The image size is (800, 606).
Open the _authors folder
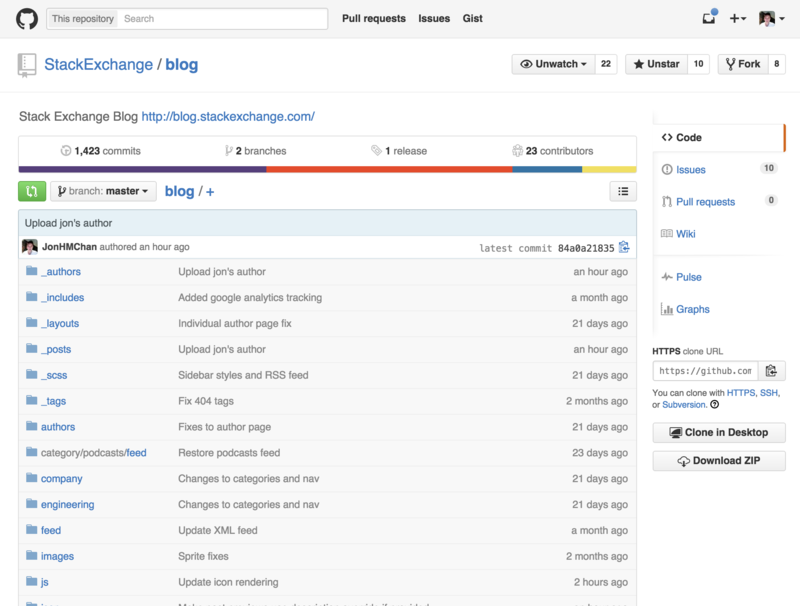click(61, 272)
